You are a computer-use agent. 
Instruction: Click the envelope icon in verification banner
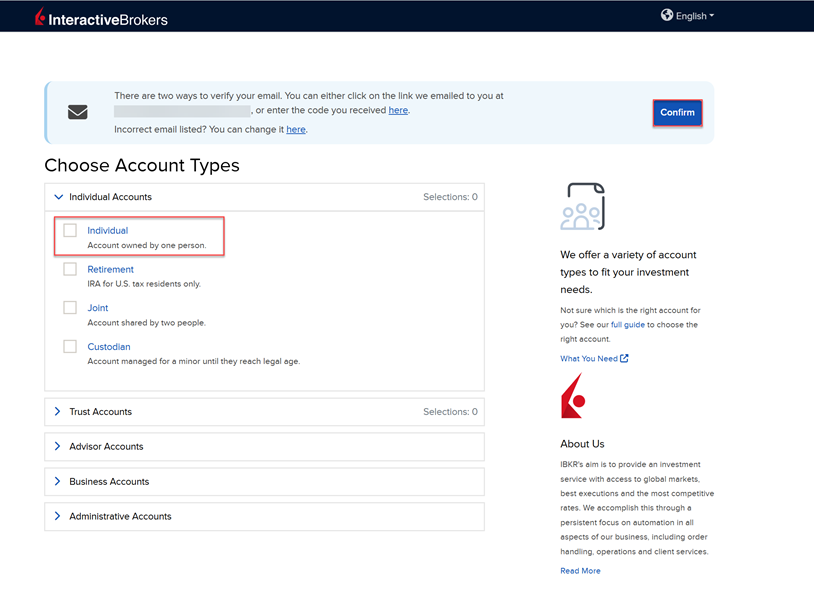(77, 112)
